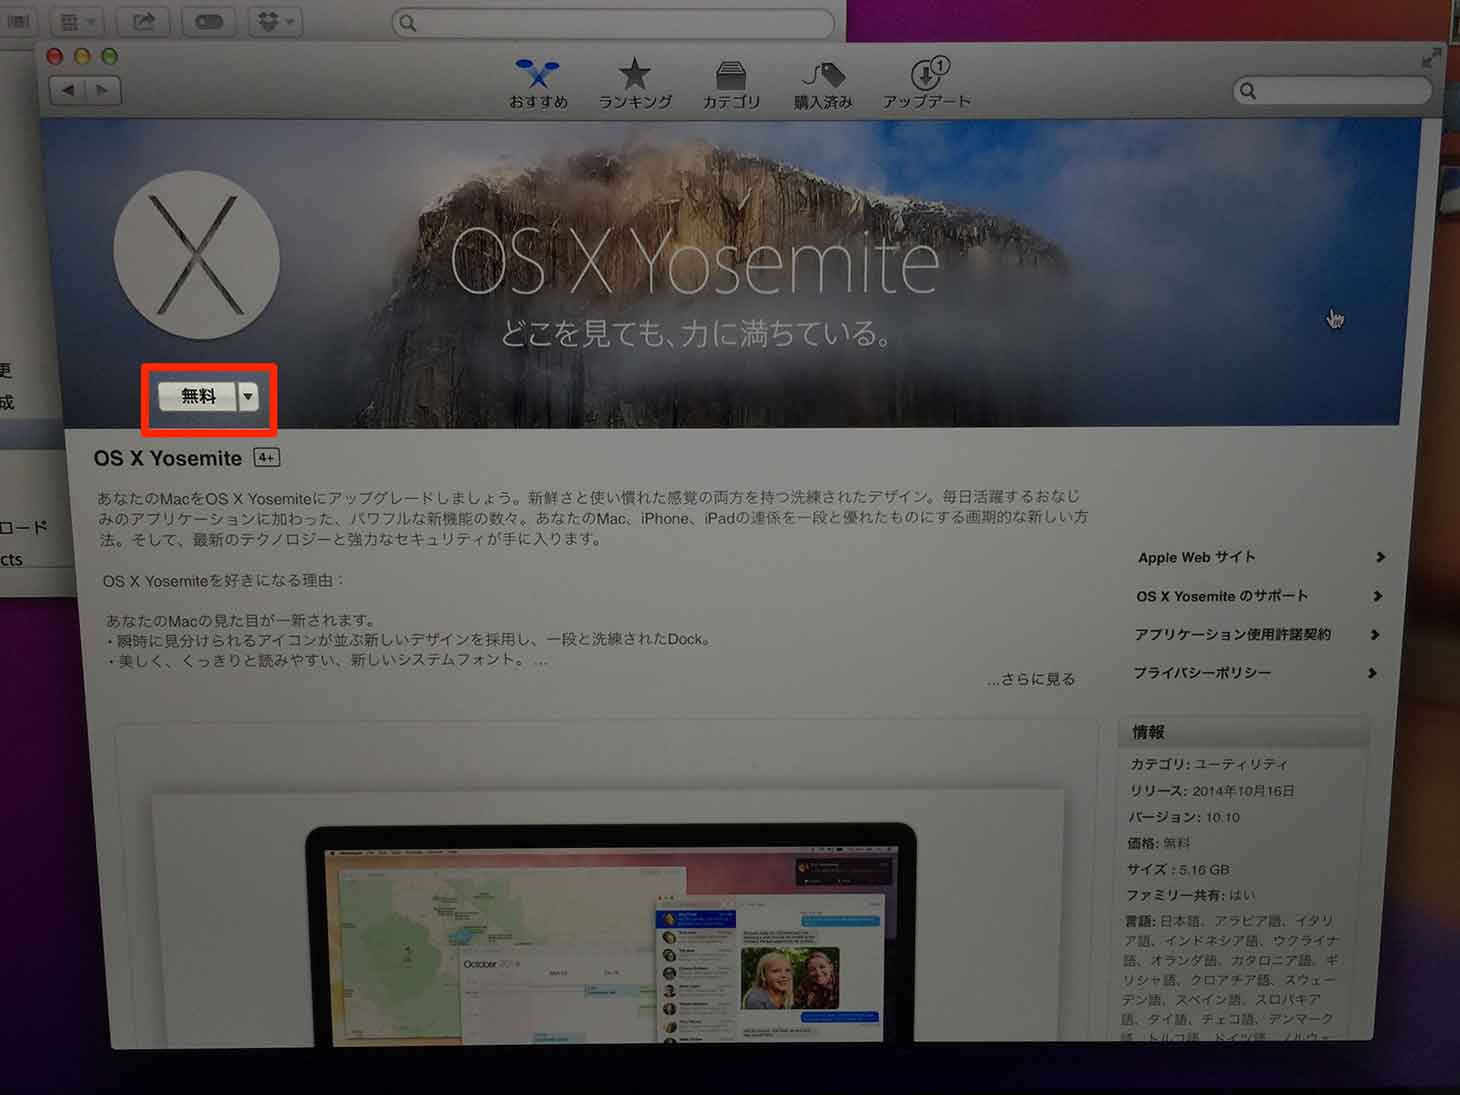Click the background window's search field
Image resolution: width=1460 pixels, height=1095 pixels.
(614, 23)
